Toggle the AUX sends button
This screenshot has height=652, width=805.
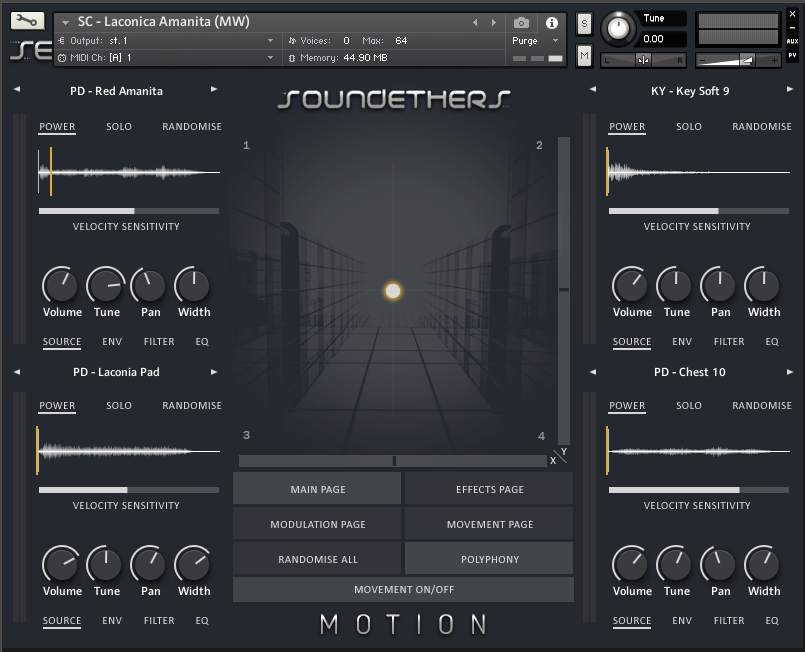[x=792, y=41]
